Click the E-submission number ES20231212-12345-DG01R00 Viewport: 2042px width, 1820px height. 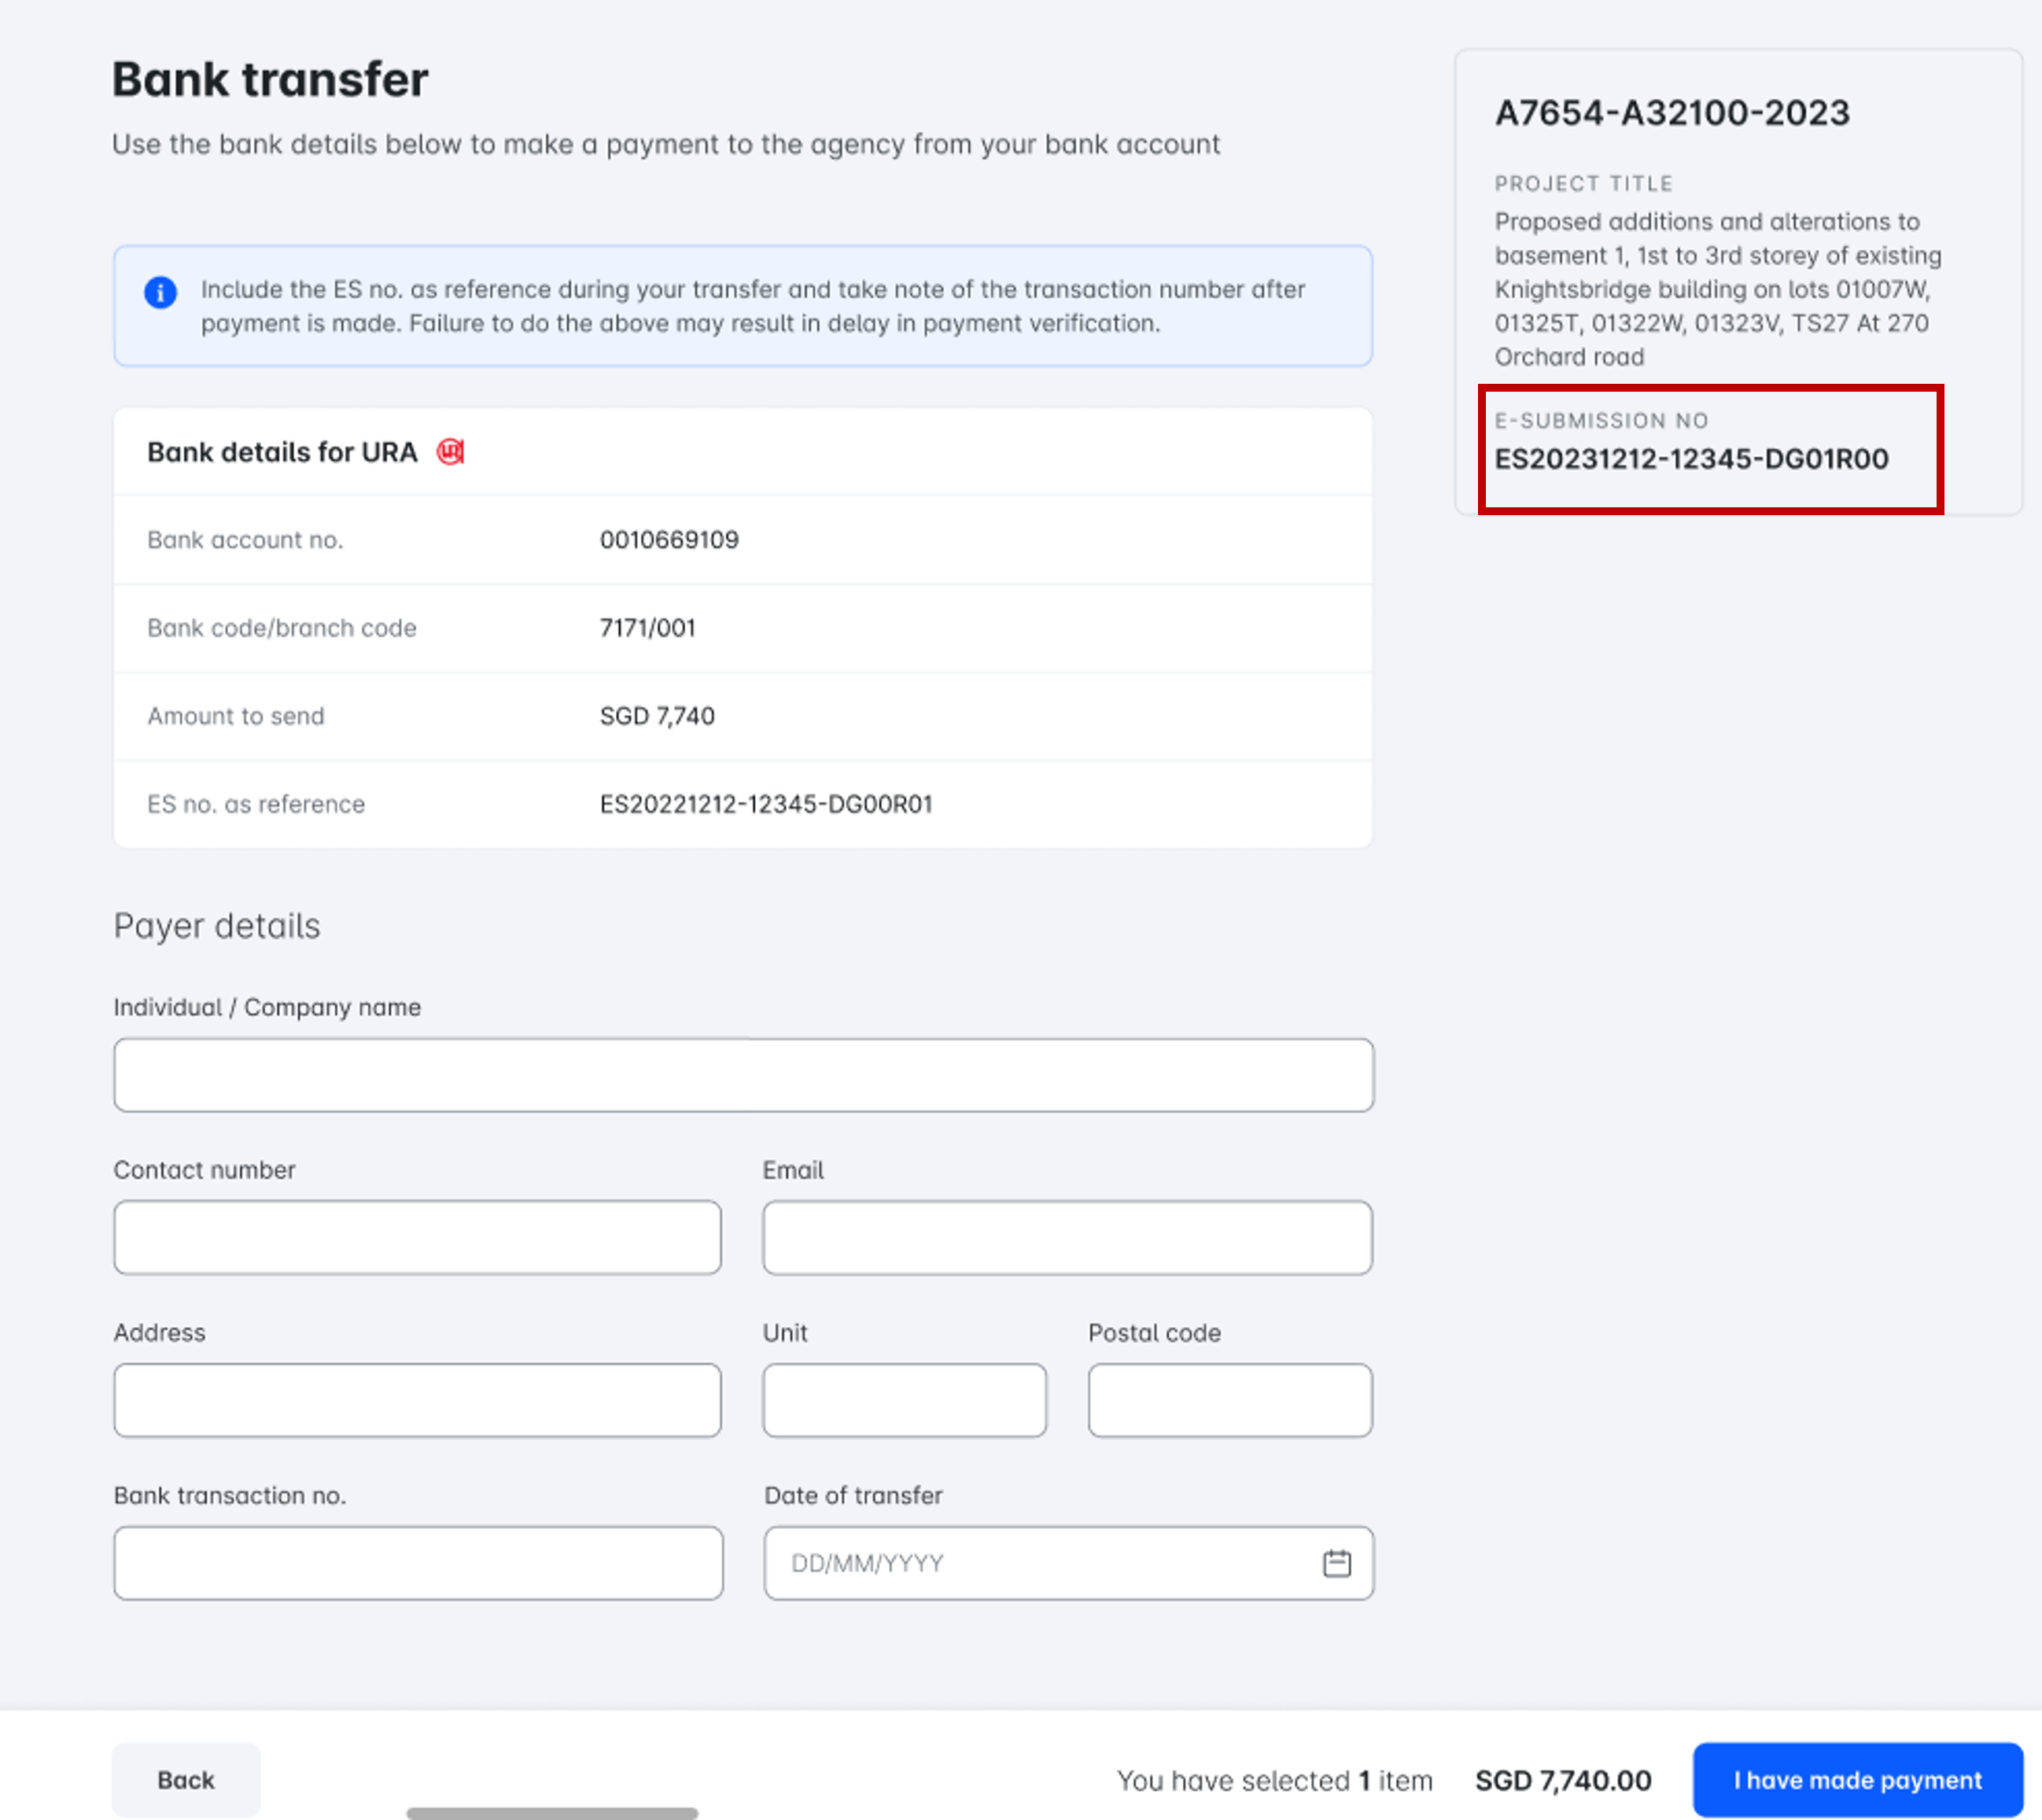click(1691, 459)
